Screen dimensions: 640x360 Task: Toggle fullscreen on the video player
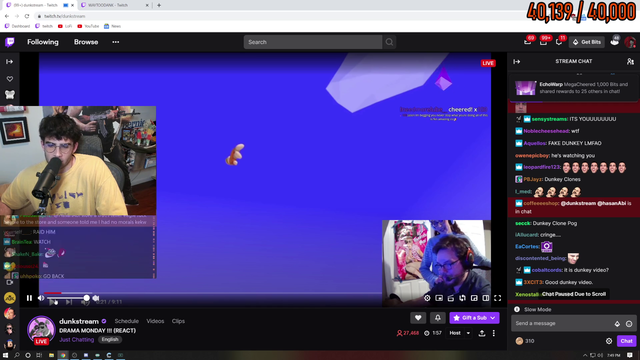(498, 298)
